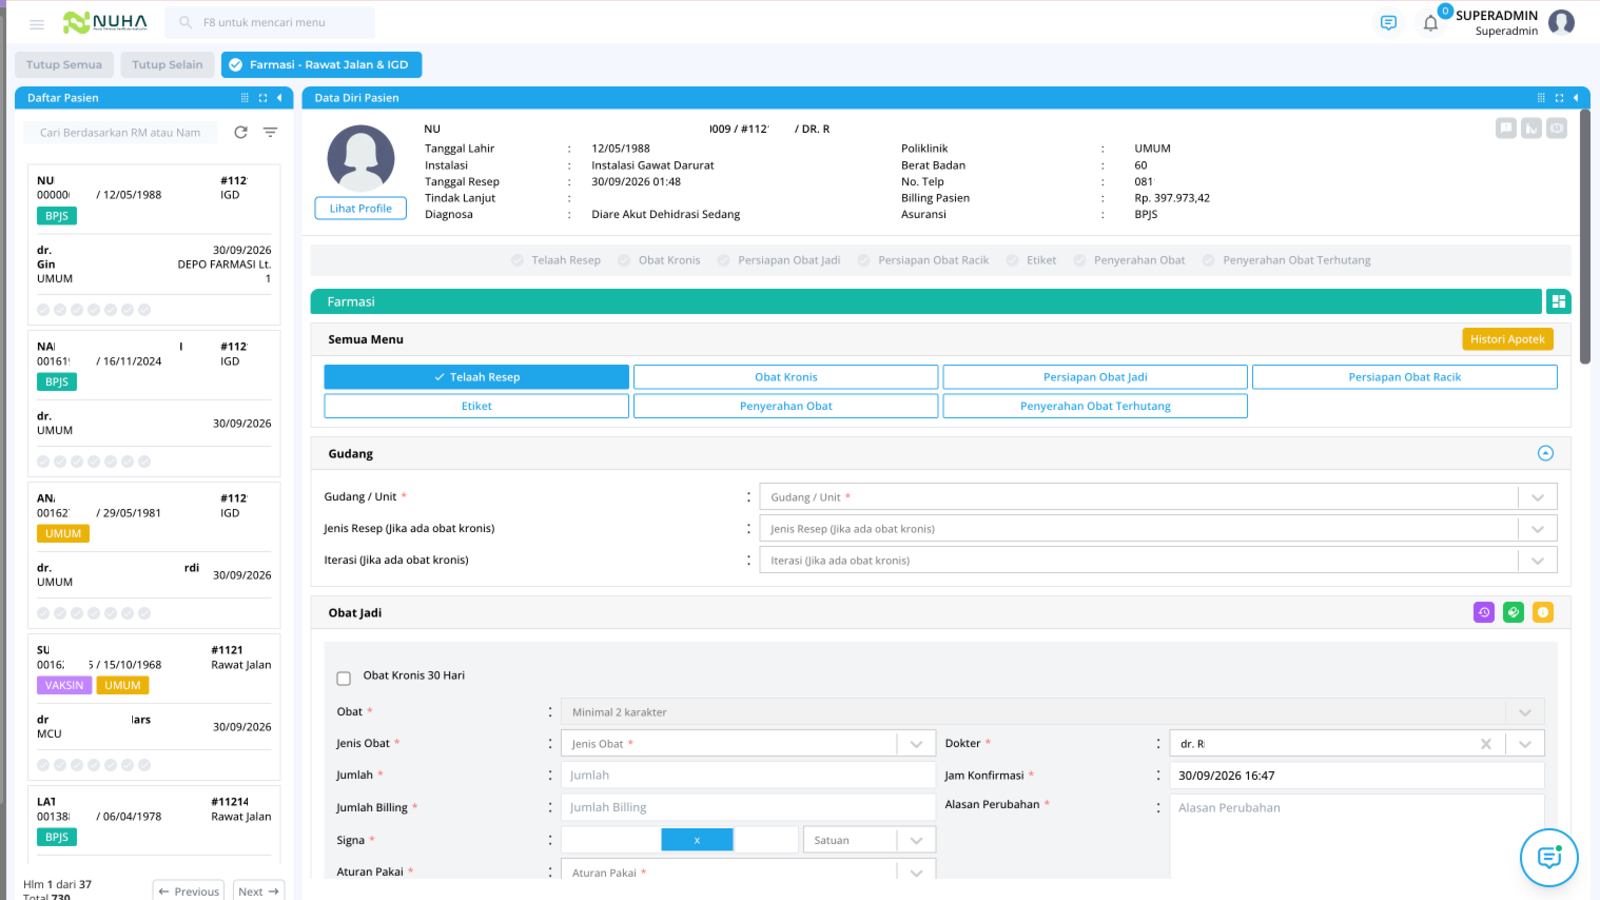Select the Obat Kronis progress step
The width and height of the screenshot is (1600, 900).
[x=659, y=260]
